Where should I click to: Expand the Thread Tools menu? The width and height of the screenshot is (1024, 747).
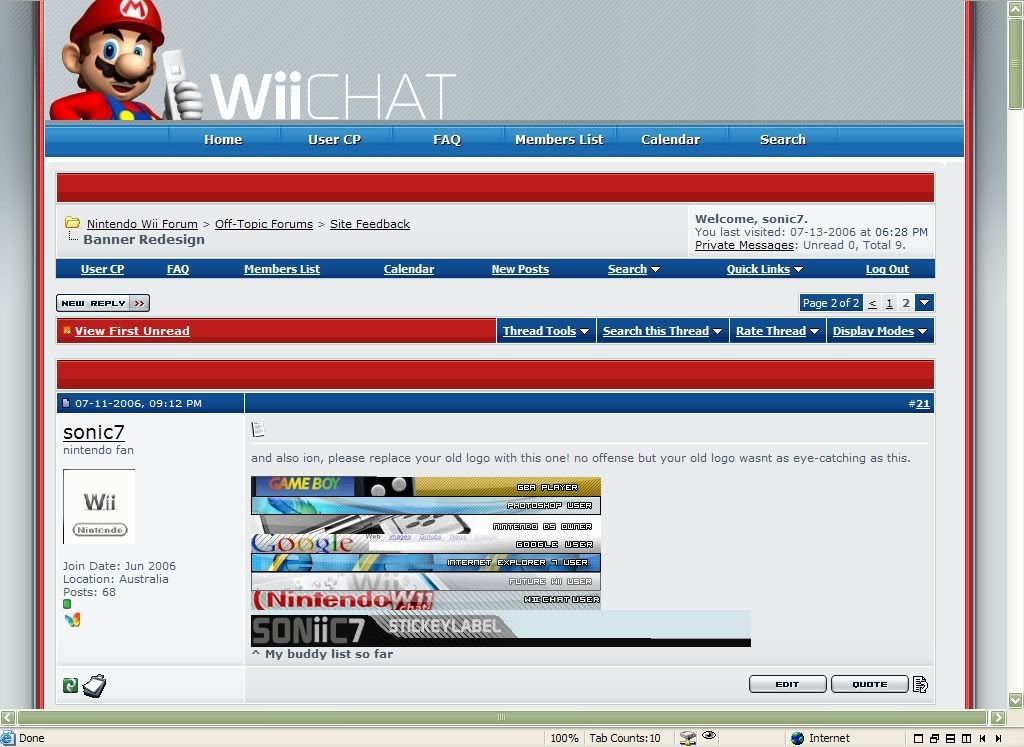[x=546, y=331]
